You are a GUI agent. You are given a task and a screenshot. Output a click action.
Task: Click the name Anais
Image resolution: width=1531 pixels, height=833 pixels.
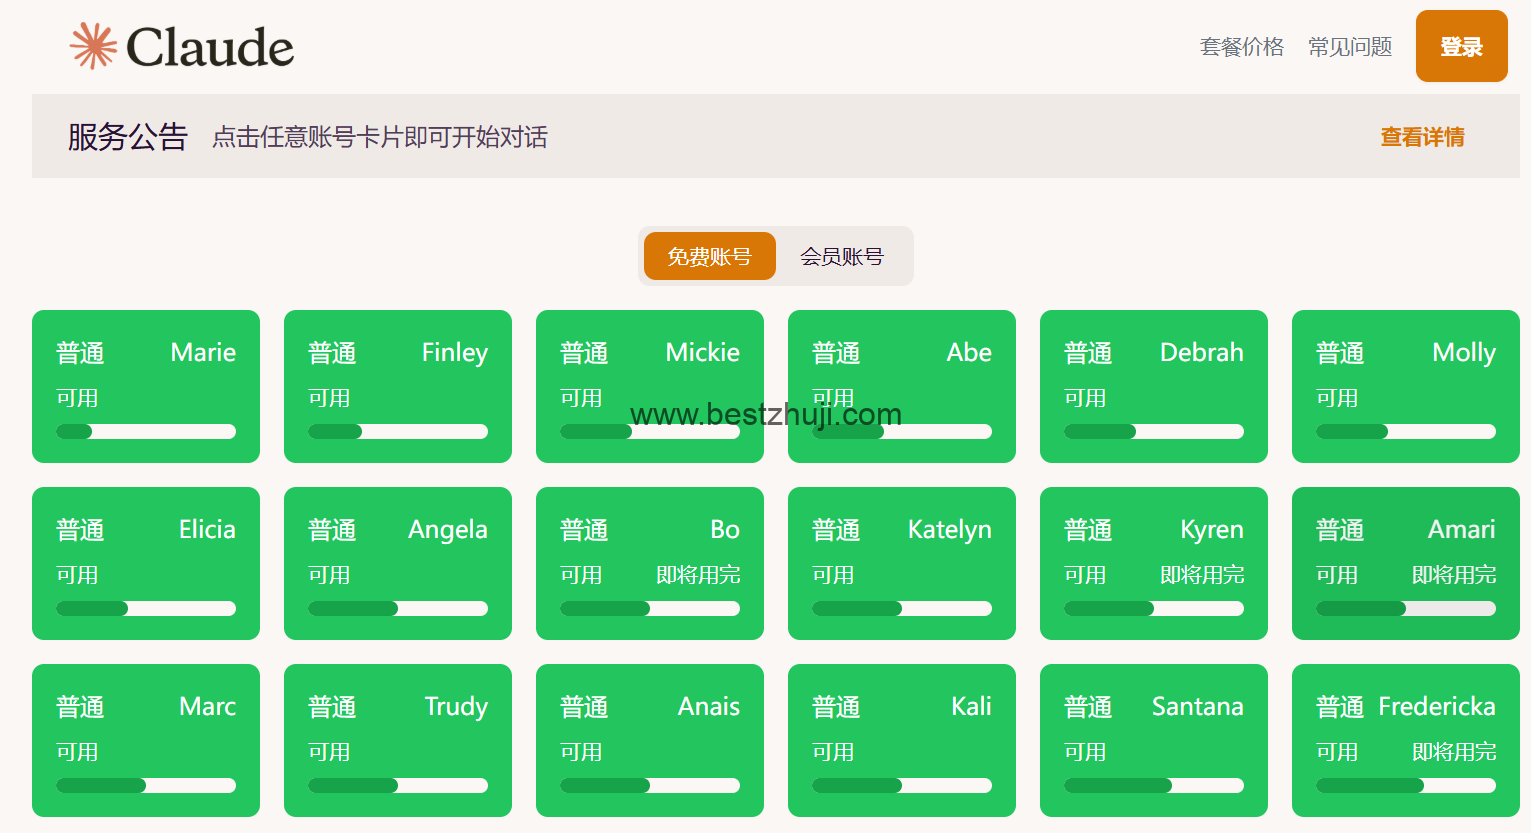click(x=708, y=706)
